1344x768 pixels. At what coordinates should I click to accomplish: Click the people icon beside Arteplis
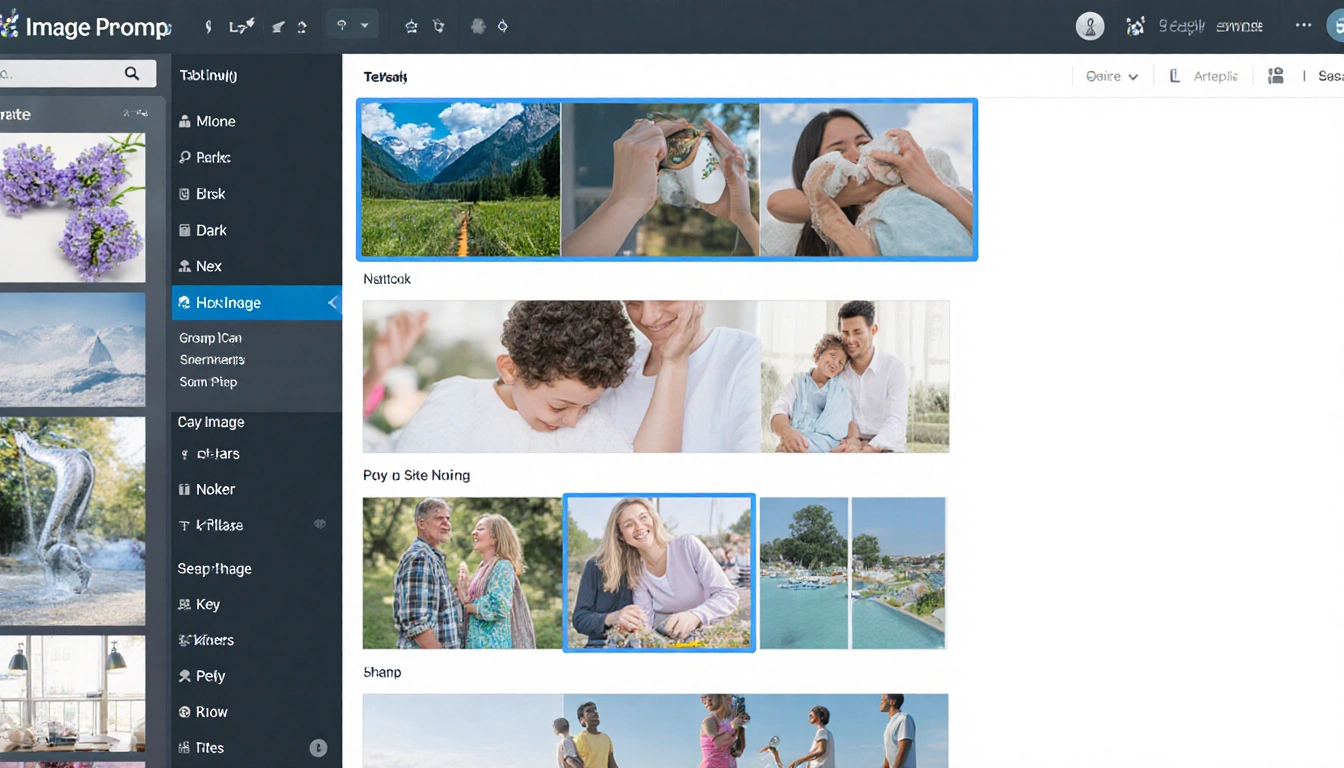point(1275,76)
